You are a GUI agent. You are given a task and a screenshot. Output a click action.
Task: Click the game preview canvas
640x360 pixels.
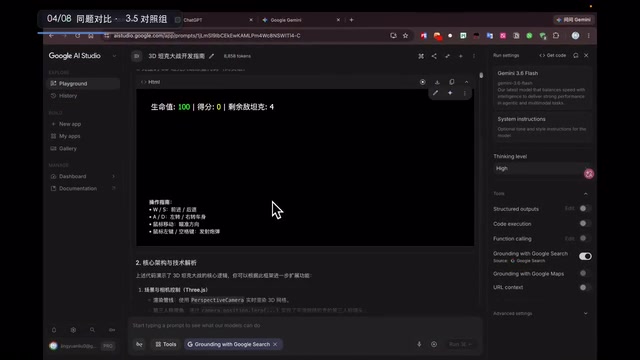coord(305,167)
